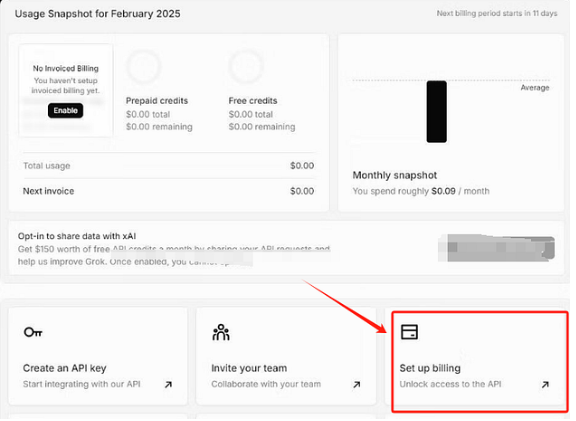Click the No Invoiced Billing card
Viewport: 576px width, 421px height.
click(66, 90)
